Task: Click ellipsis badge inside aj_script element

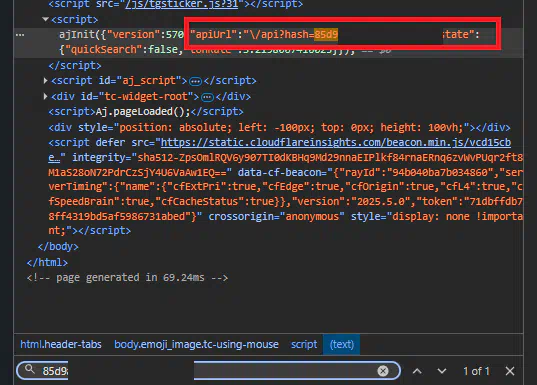Action: coord(195,81)
